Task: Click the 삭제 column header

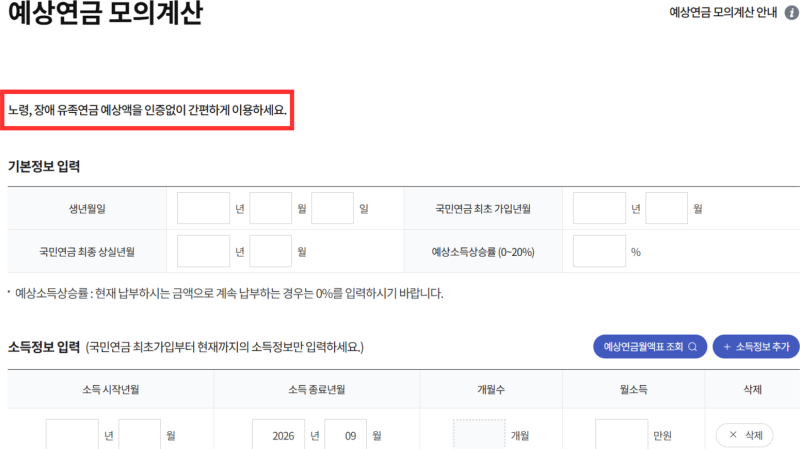Action: click(753, 389)
